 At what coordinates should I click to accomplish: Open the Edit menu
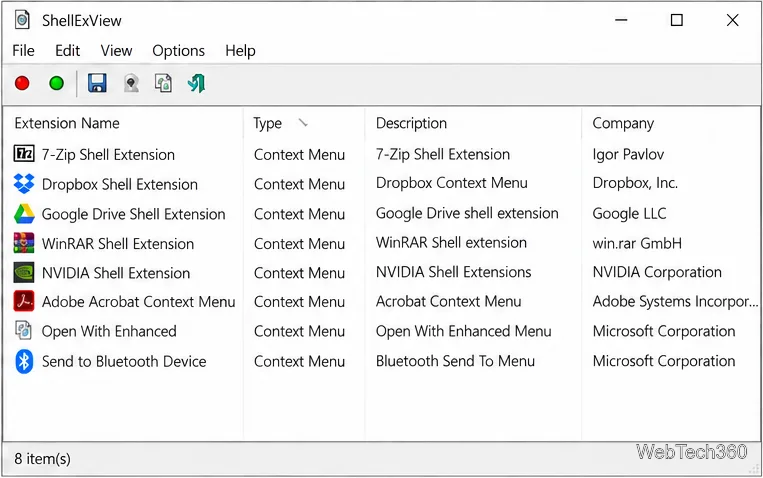[68, 51]
